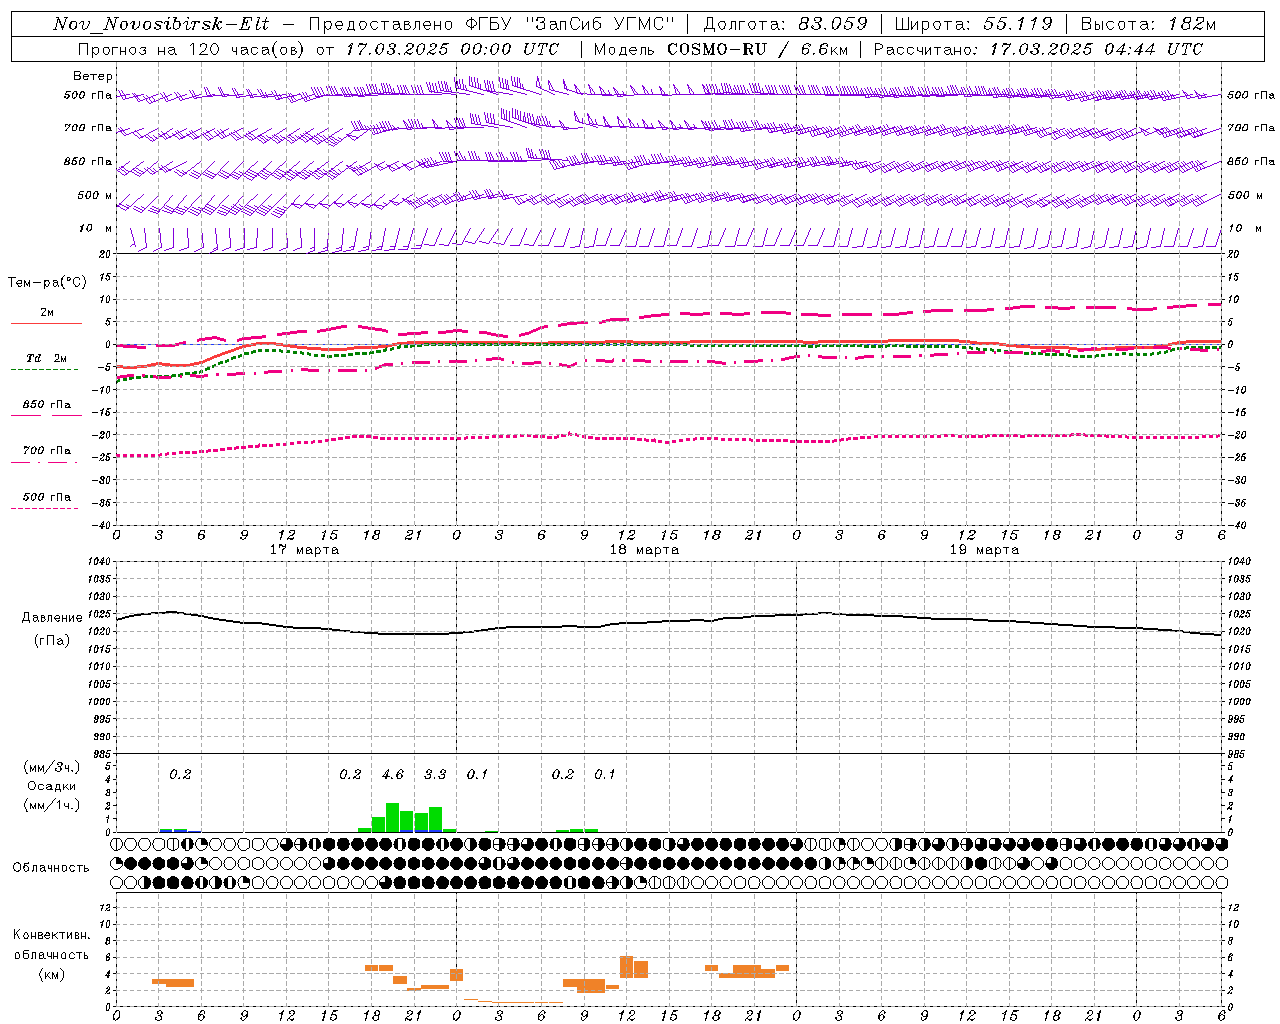1280x1024 pixels.
Task: Click the 'Осадки' precipitation label
Action: coord(51,786)
